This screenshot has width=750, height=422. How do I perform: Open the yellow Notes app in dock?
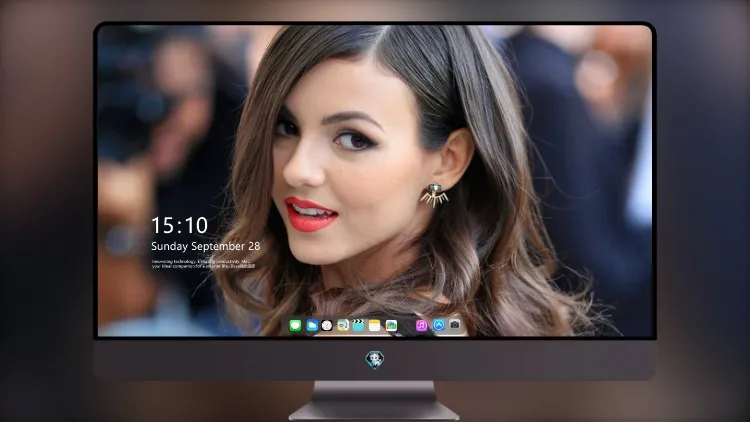[375, 326]
